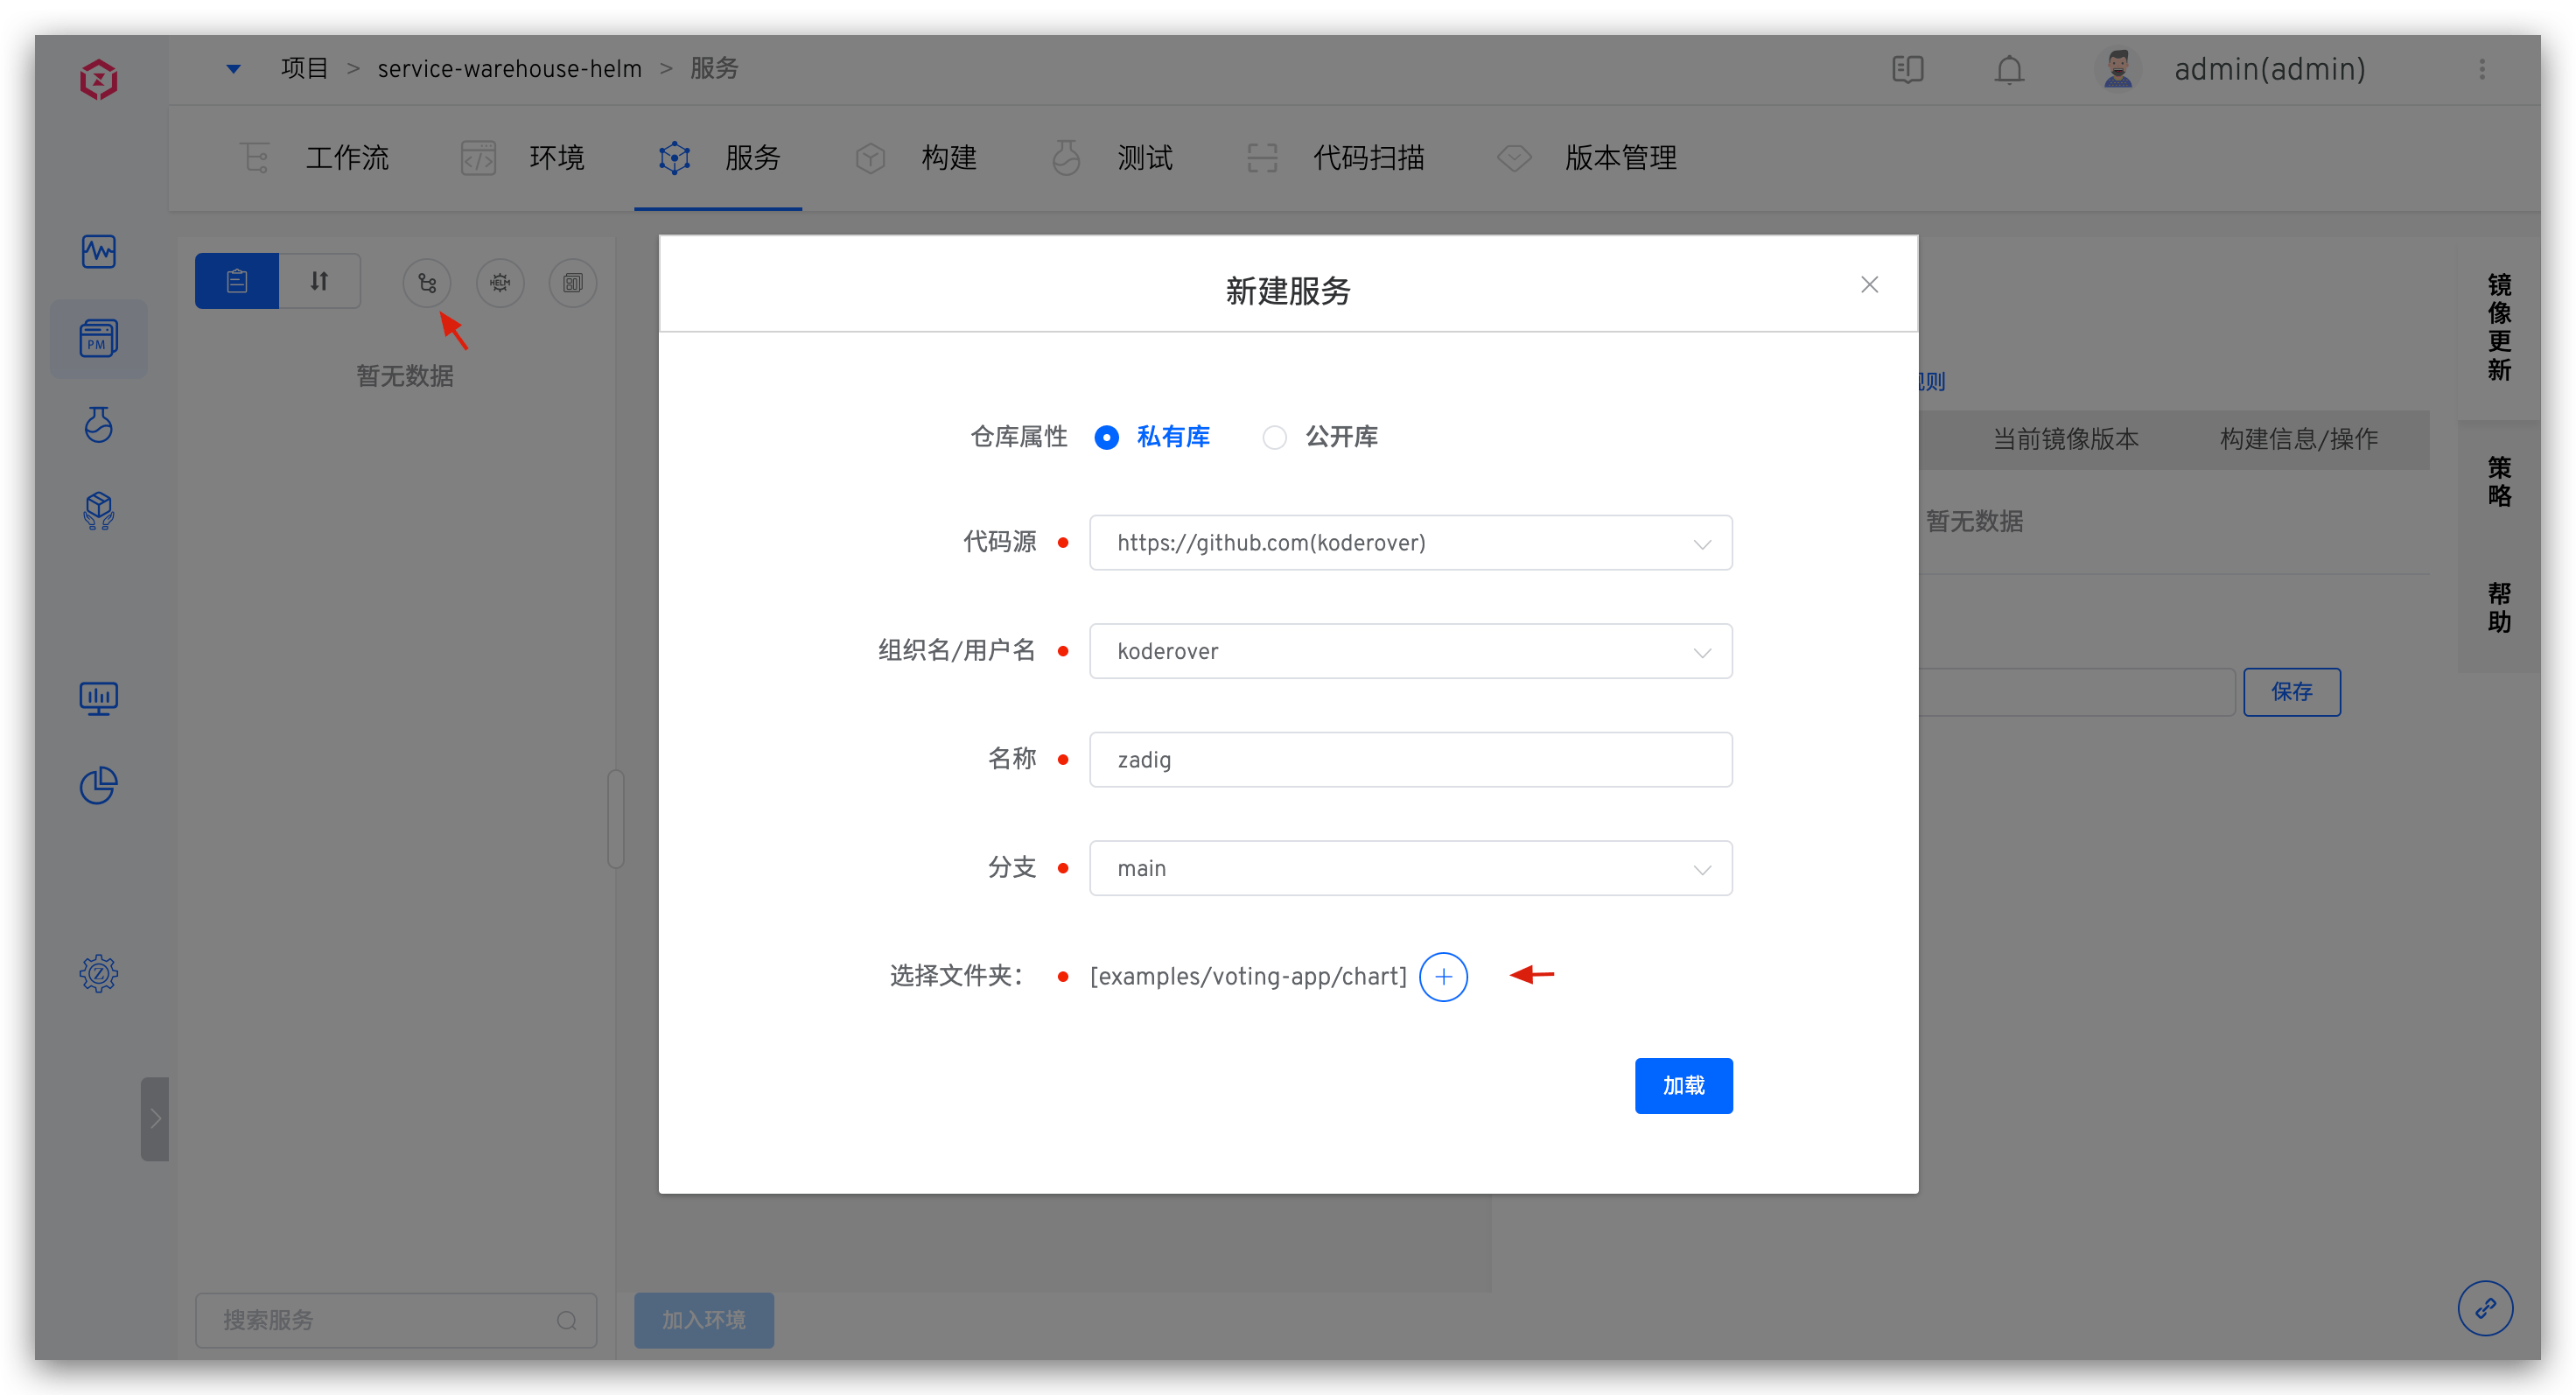This screenshot has width=2576, height=1395.
Task: Switch to the 环境 tab
Action: [523, 158]
